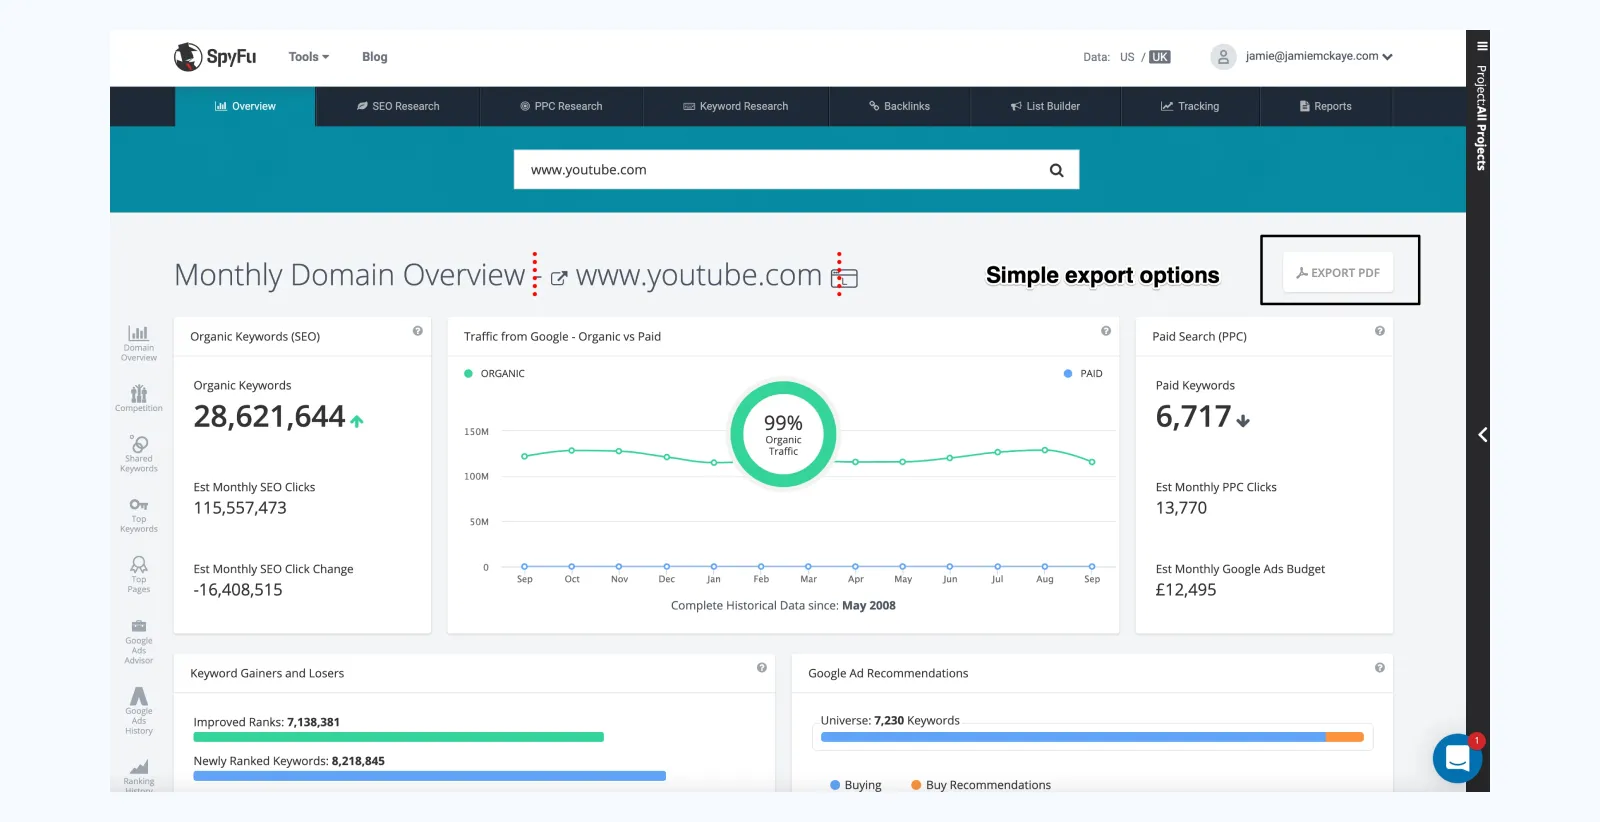
Task: Open the Backlinks tab
Action: coord(899,106)
